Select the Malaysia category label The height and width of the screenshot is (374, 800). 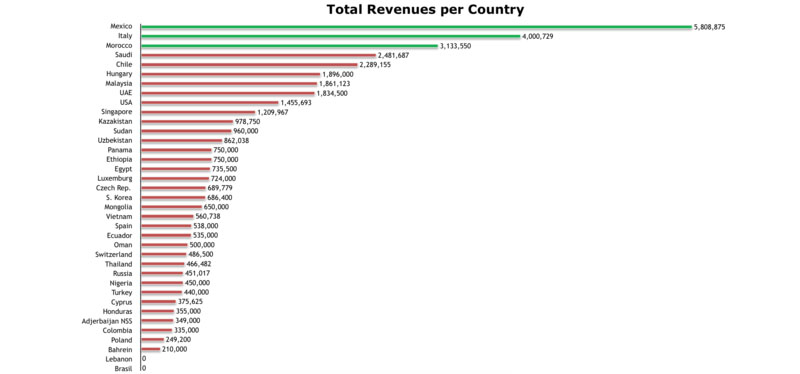tap(119, 83)
